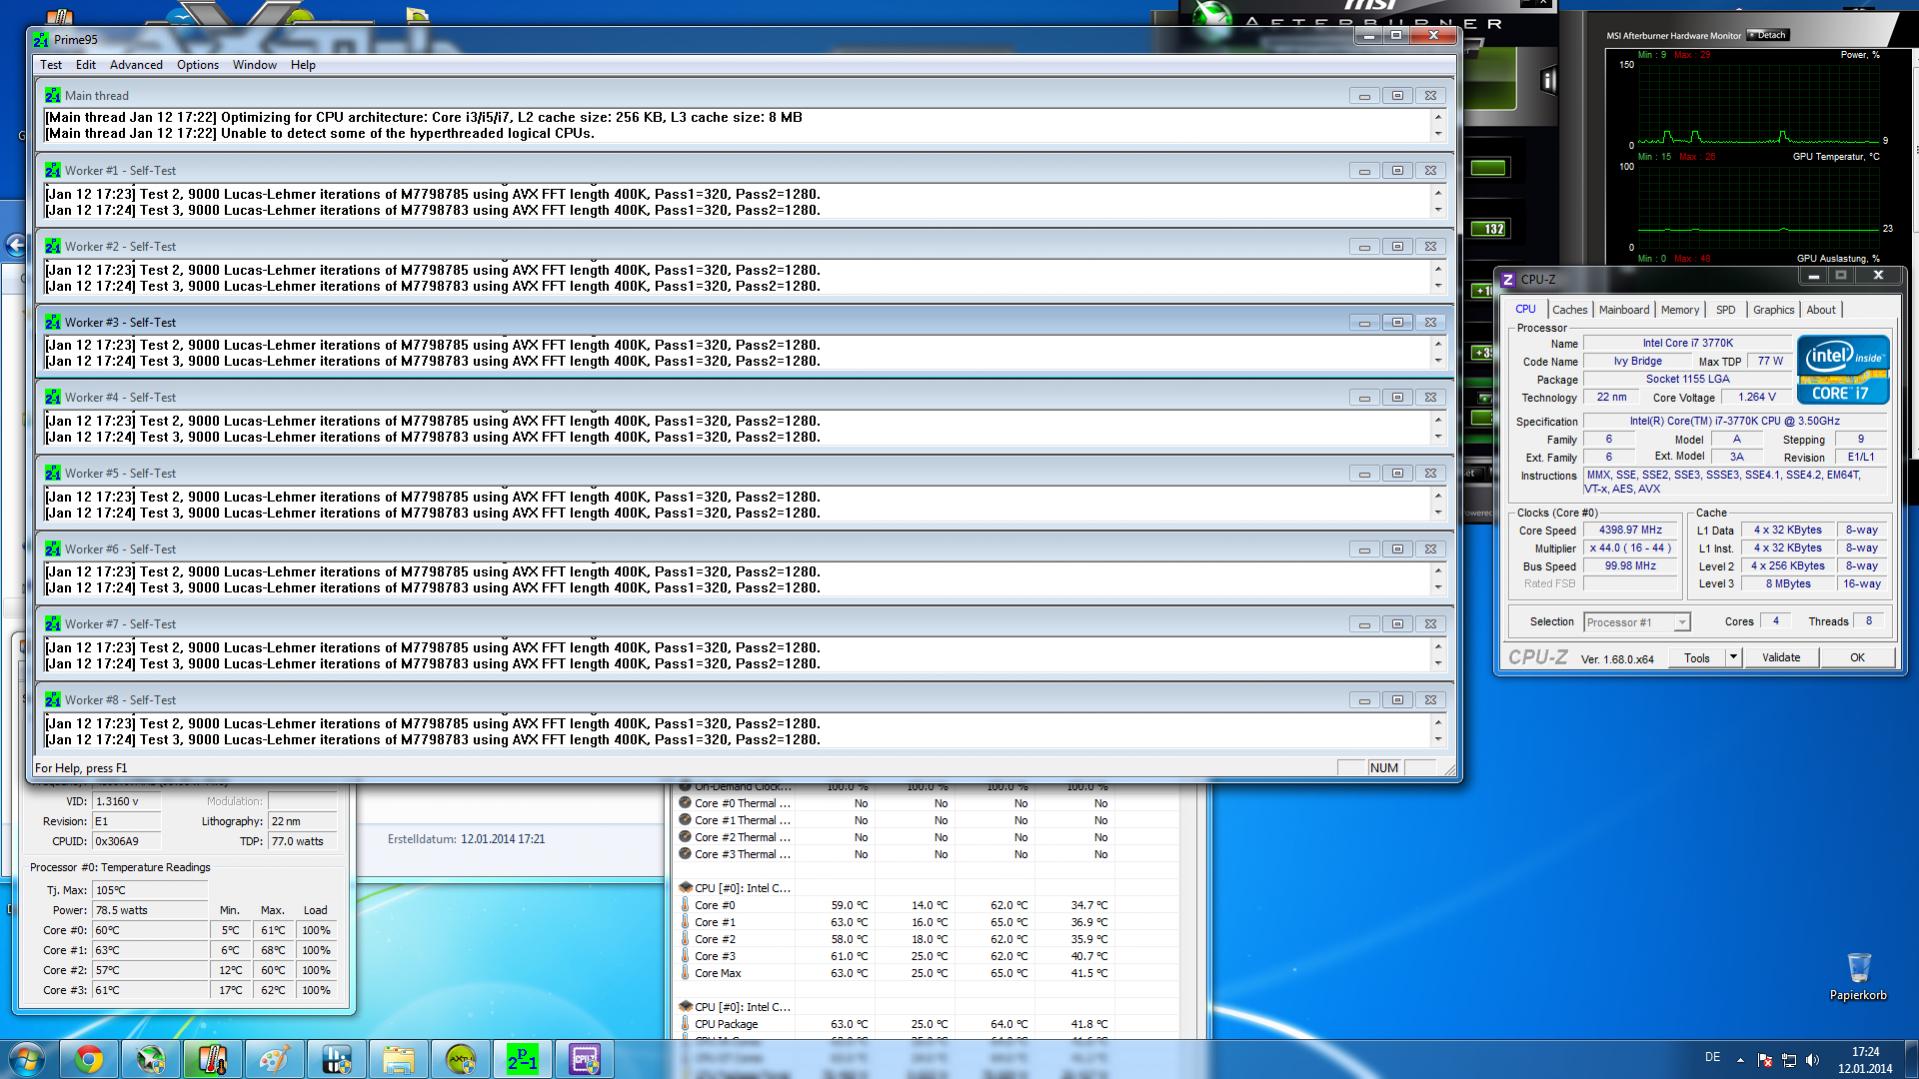Click the Worker #5 window icon
This screenshot has width=1919, height=1079.
[x=52, y=473]
